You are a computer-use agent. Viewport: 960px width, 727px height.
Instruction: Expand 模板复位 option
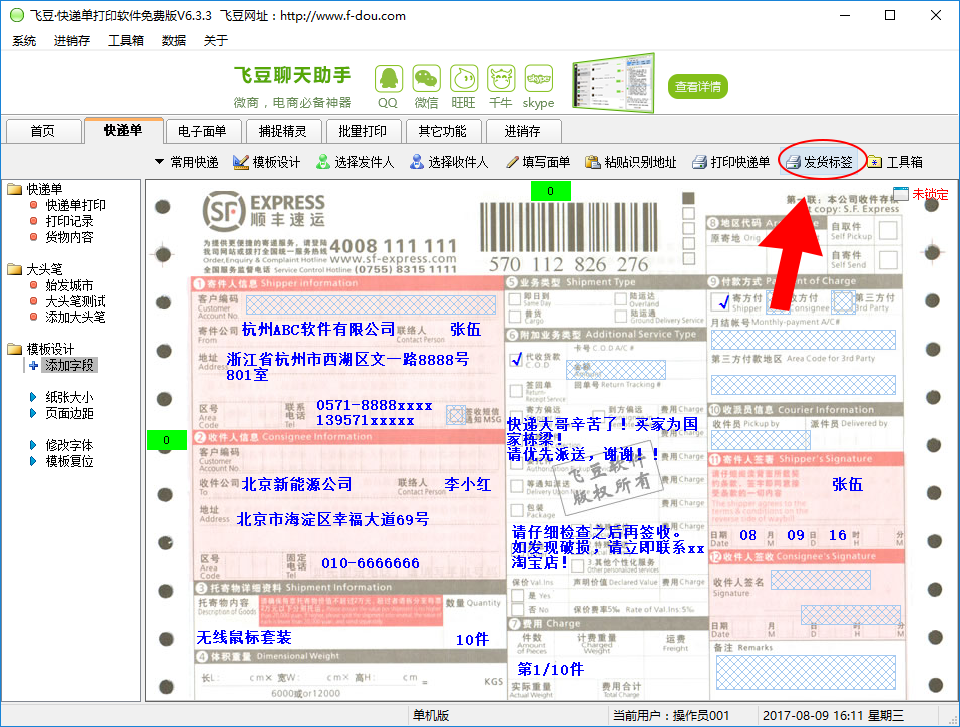pyautogui.click(x=69, y=461)
